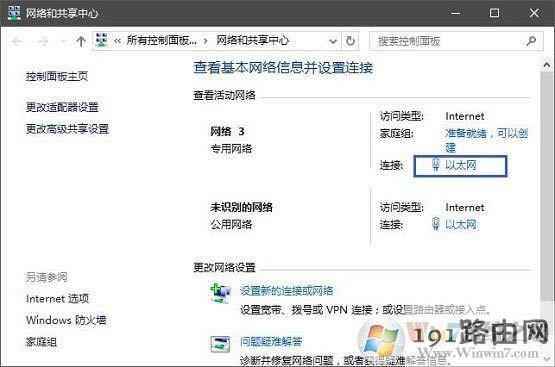555x367 pixels.
Task: Expand the breadcrumb double-chevron before 所有控制面板
Action: (117, 41)
